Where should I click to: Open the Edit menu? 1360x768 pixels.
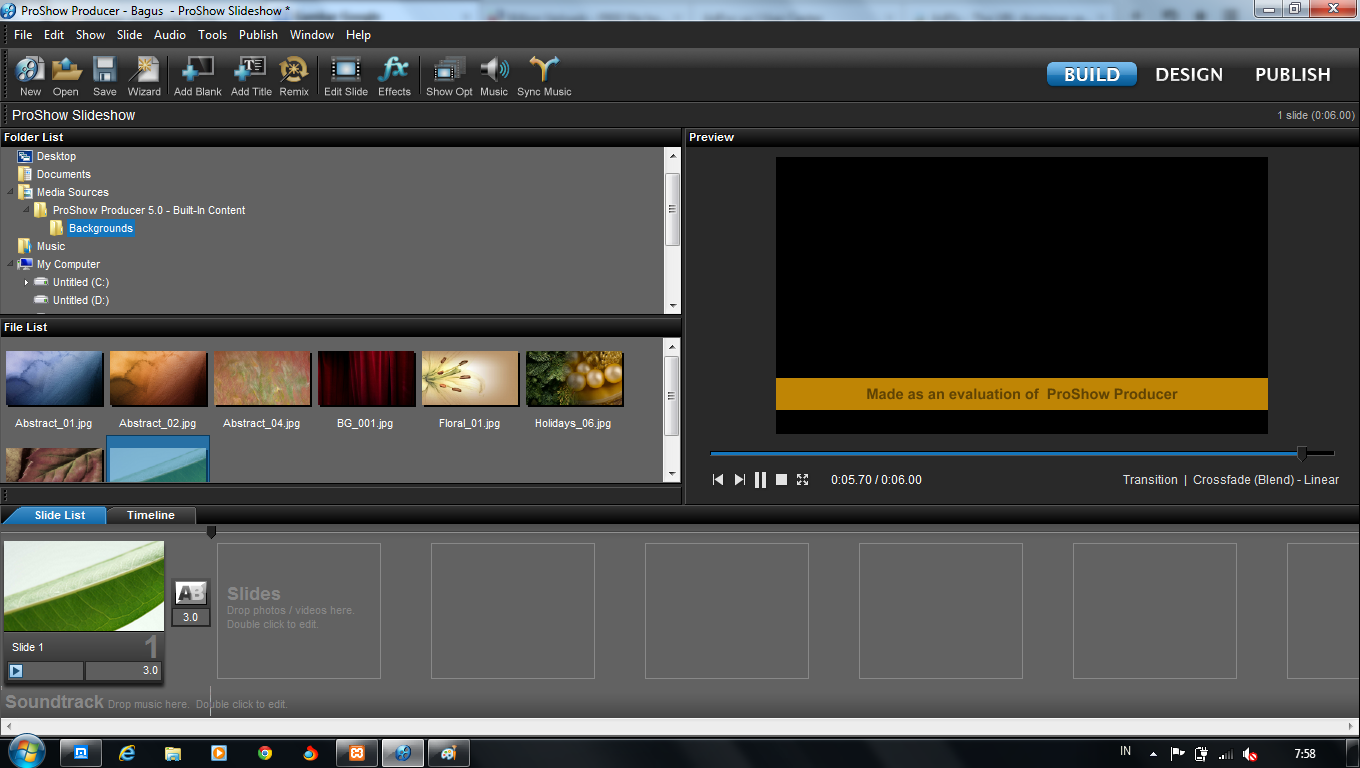54,35
